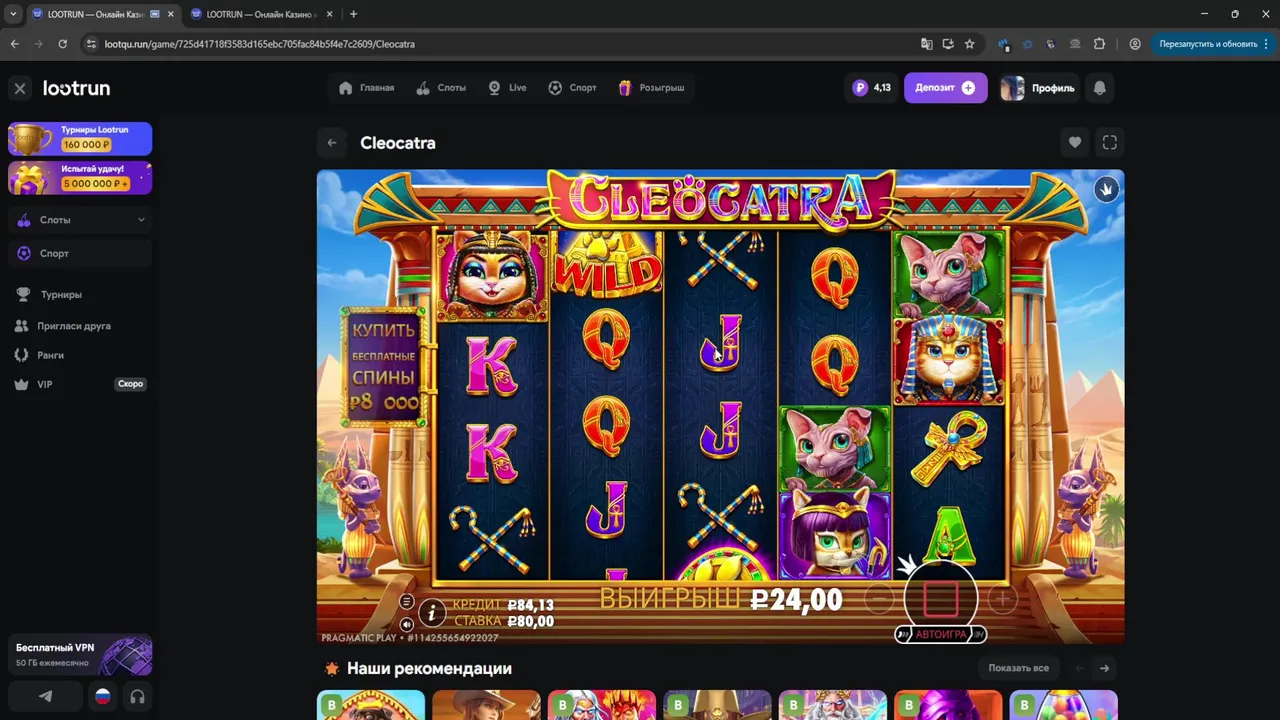Screen dimensions: 1280x720
Task: Open Турниры in the sidebar
Action: click(x=60, y=295)
